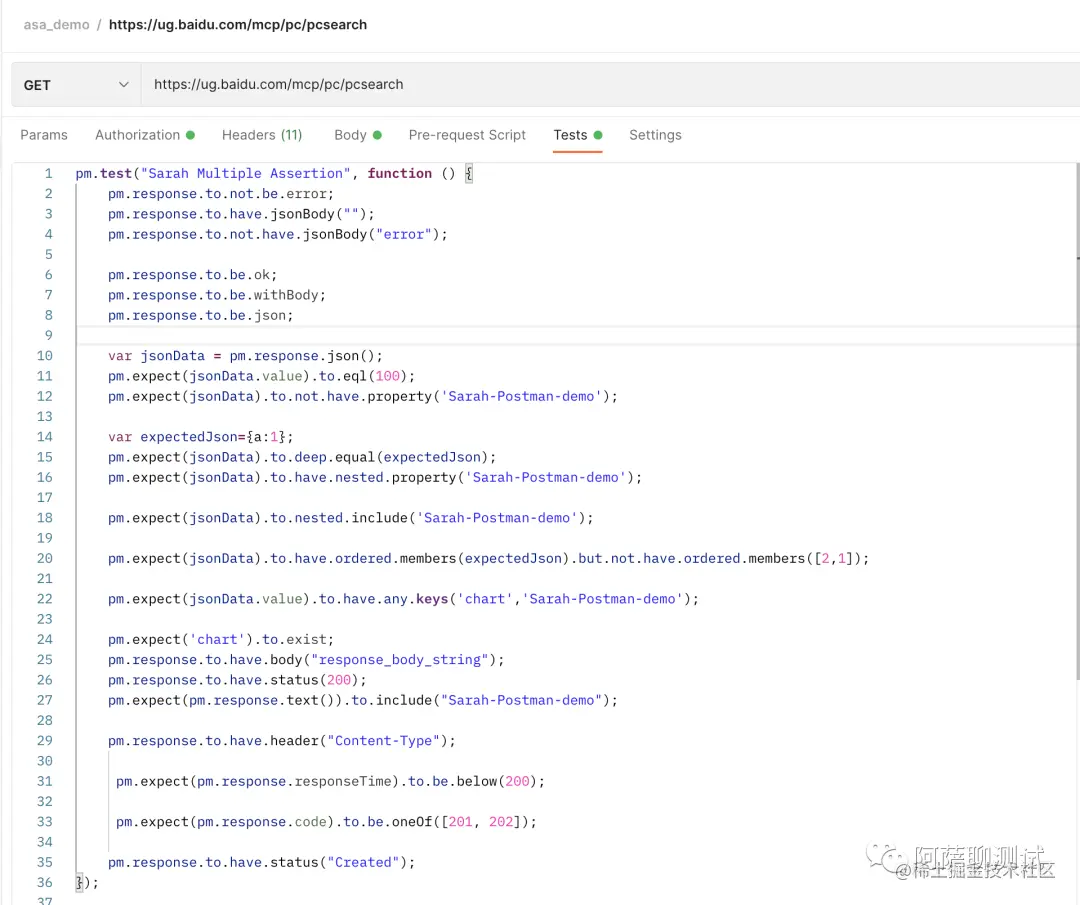1080x905 pixels.
Task: Open the Pre-request Script tab
Action: click(x=467, y=135)
